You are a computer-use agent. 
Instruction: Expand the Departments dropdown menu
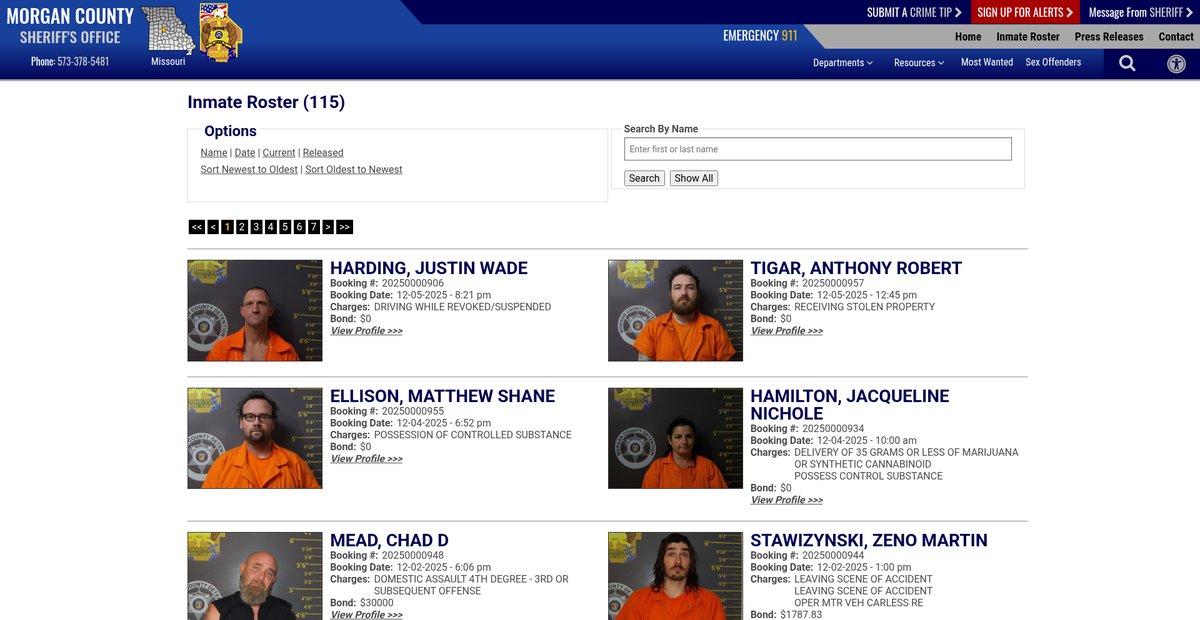point(843,62)
